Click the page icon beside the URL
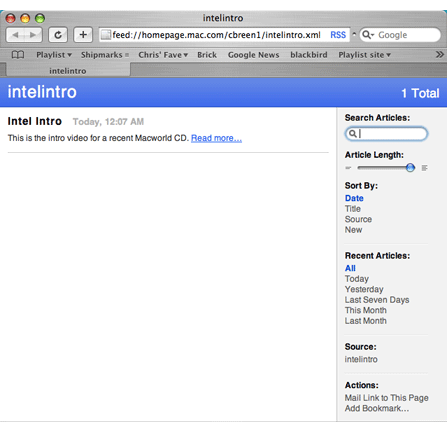The image size is (447, 422). click(x=106, y=35)
